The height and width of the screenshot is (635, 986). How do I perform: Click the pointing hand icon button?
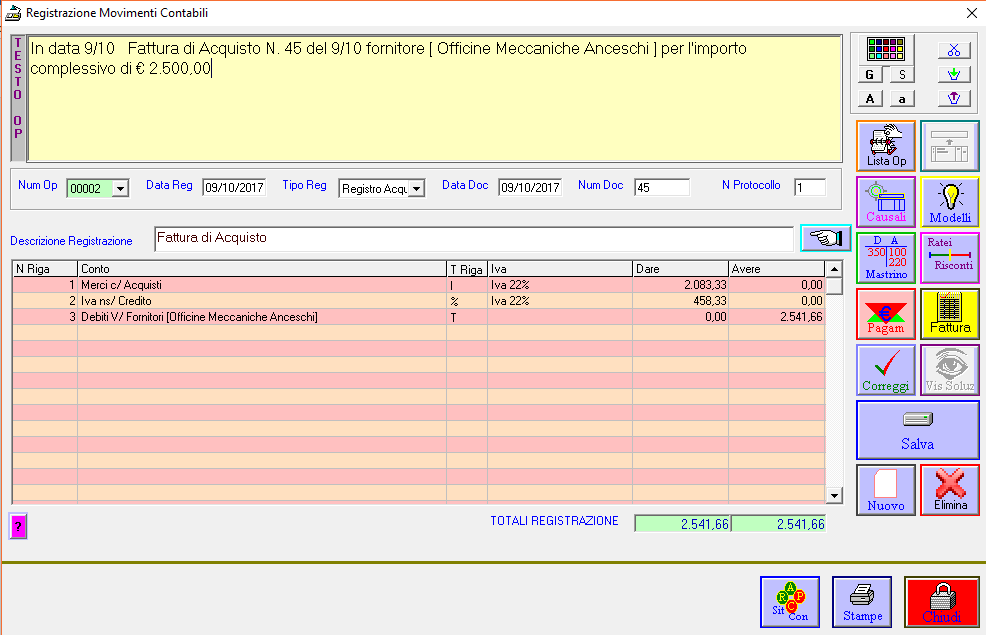(x=826, y=238)
